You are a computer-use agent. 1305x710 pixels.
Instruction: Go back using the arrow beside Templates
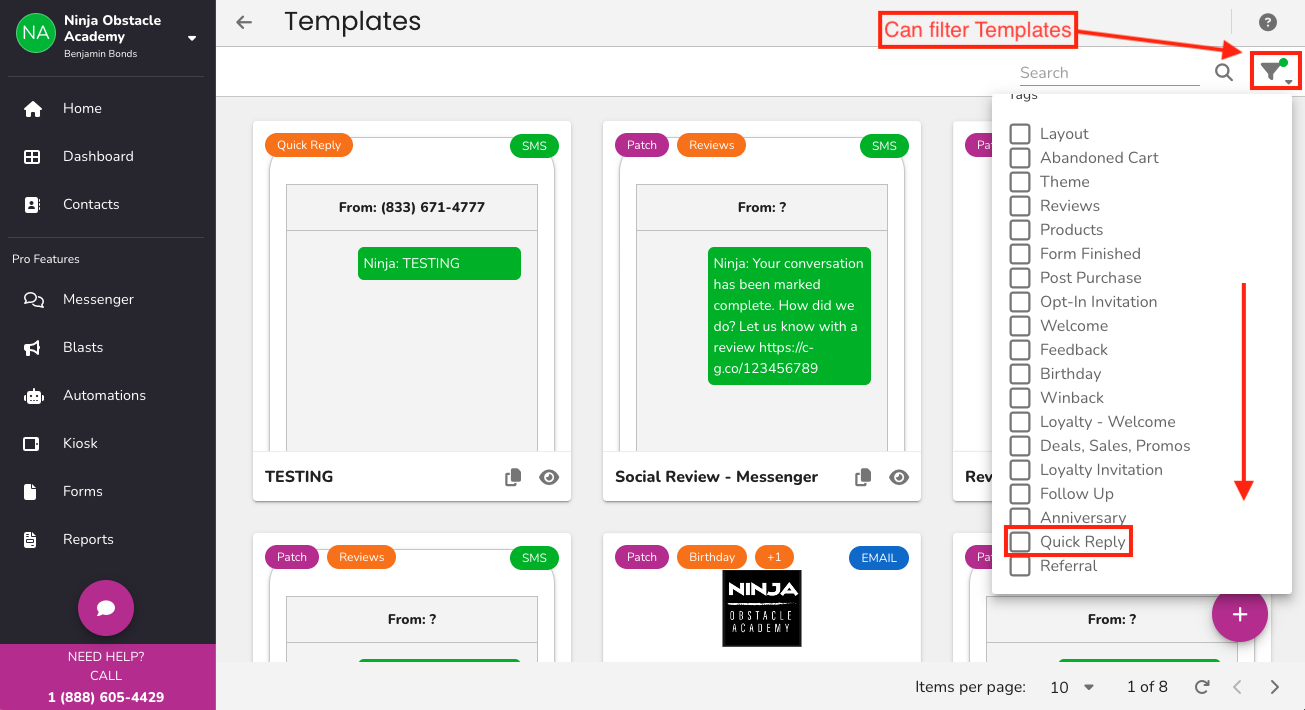[x=244, y=22]
